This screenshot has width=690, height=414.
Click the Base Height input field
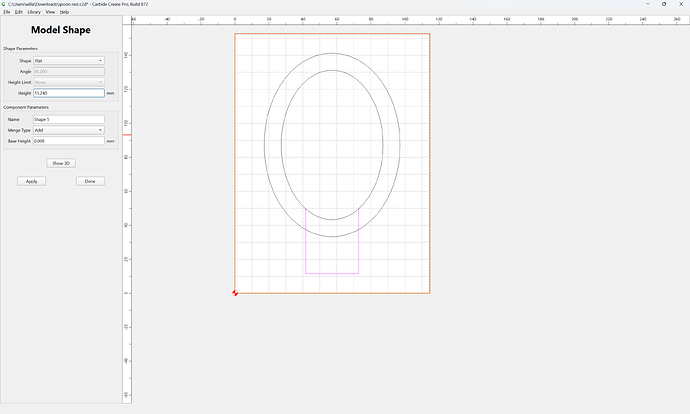[x=69, y=141]
